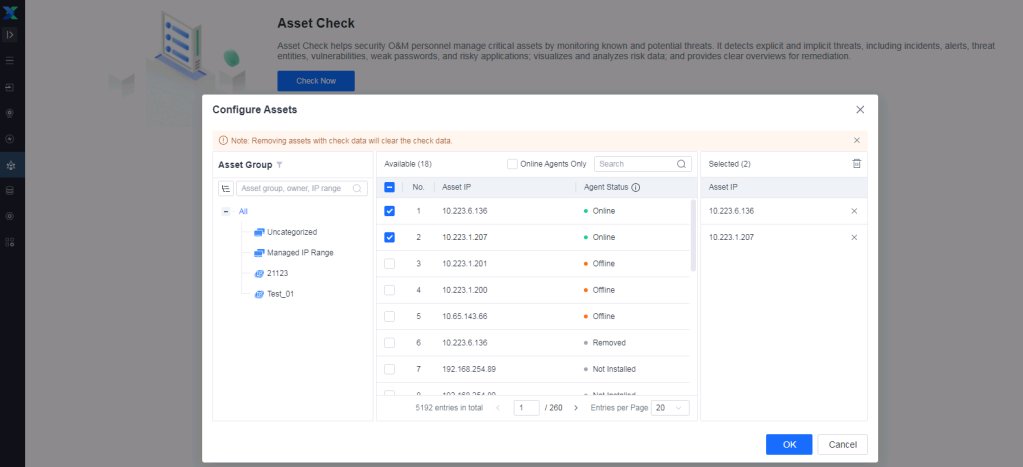Viewport: 1023px width, 467px height.
Task: Click the grid-with-gear icon at the sidebar bottom
Action: coord(10,242)
